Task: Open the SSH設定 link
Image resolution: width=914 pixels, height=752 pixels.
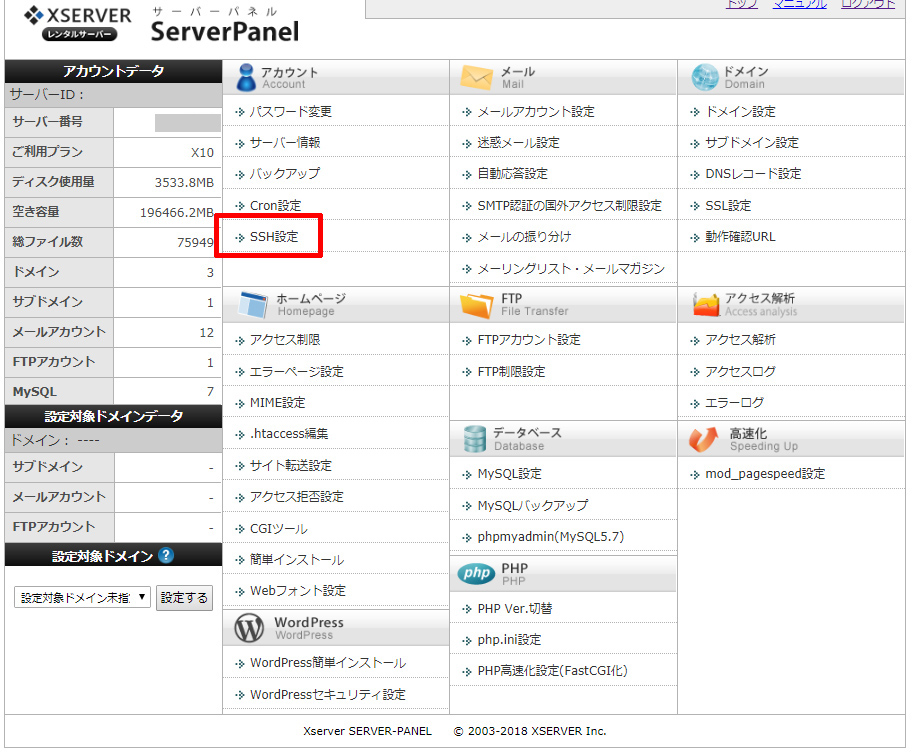Action: pos(273,237)
